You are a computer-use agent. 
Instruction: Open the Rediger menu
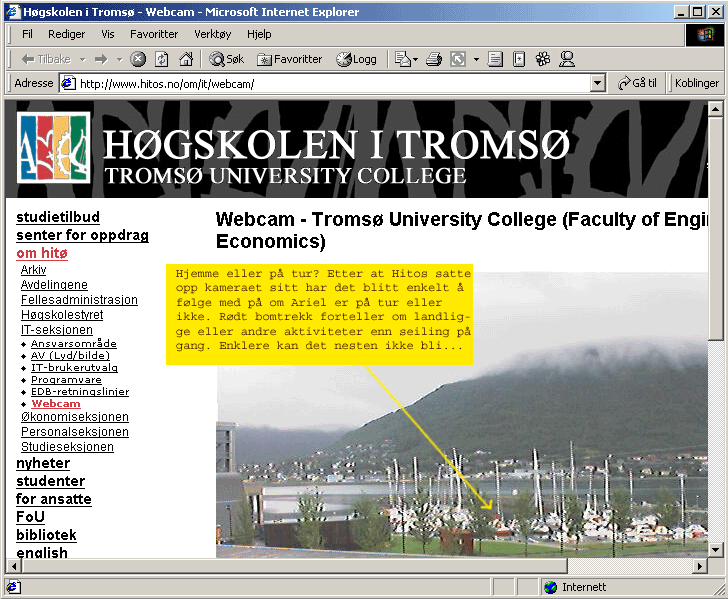(x=66, y=34)
